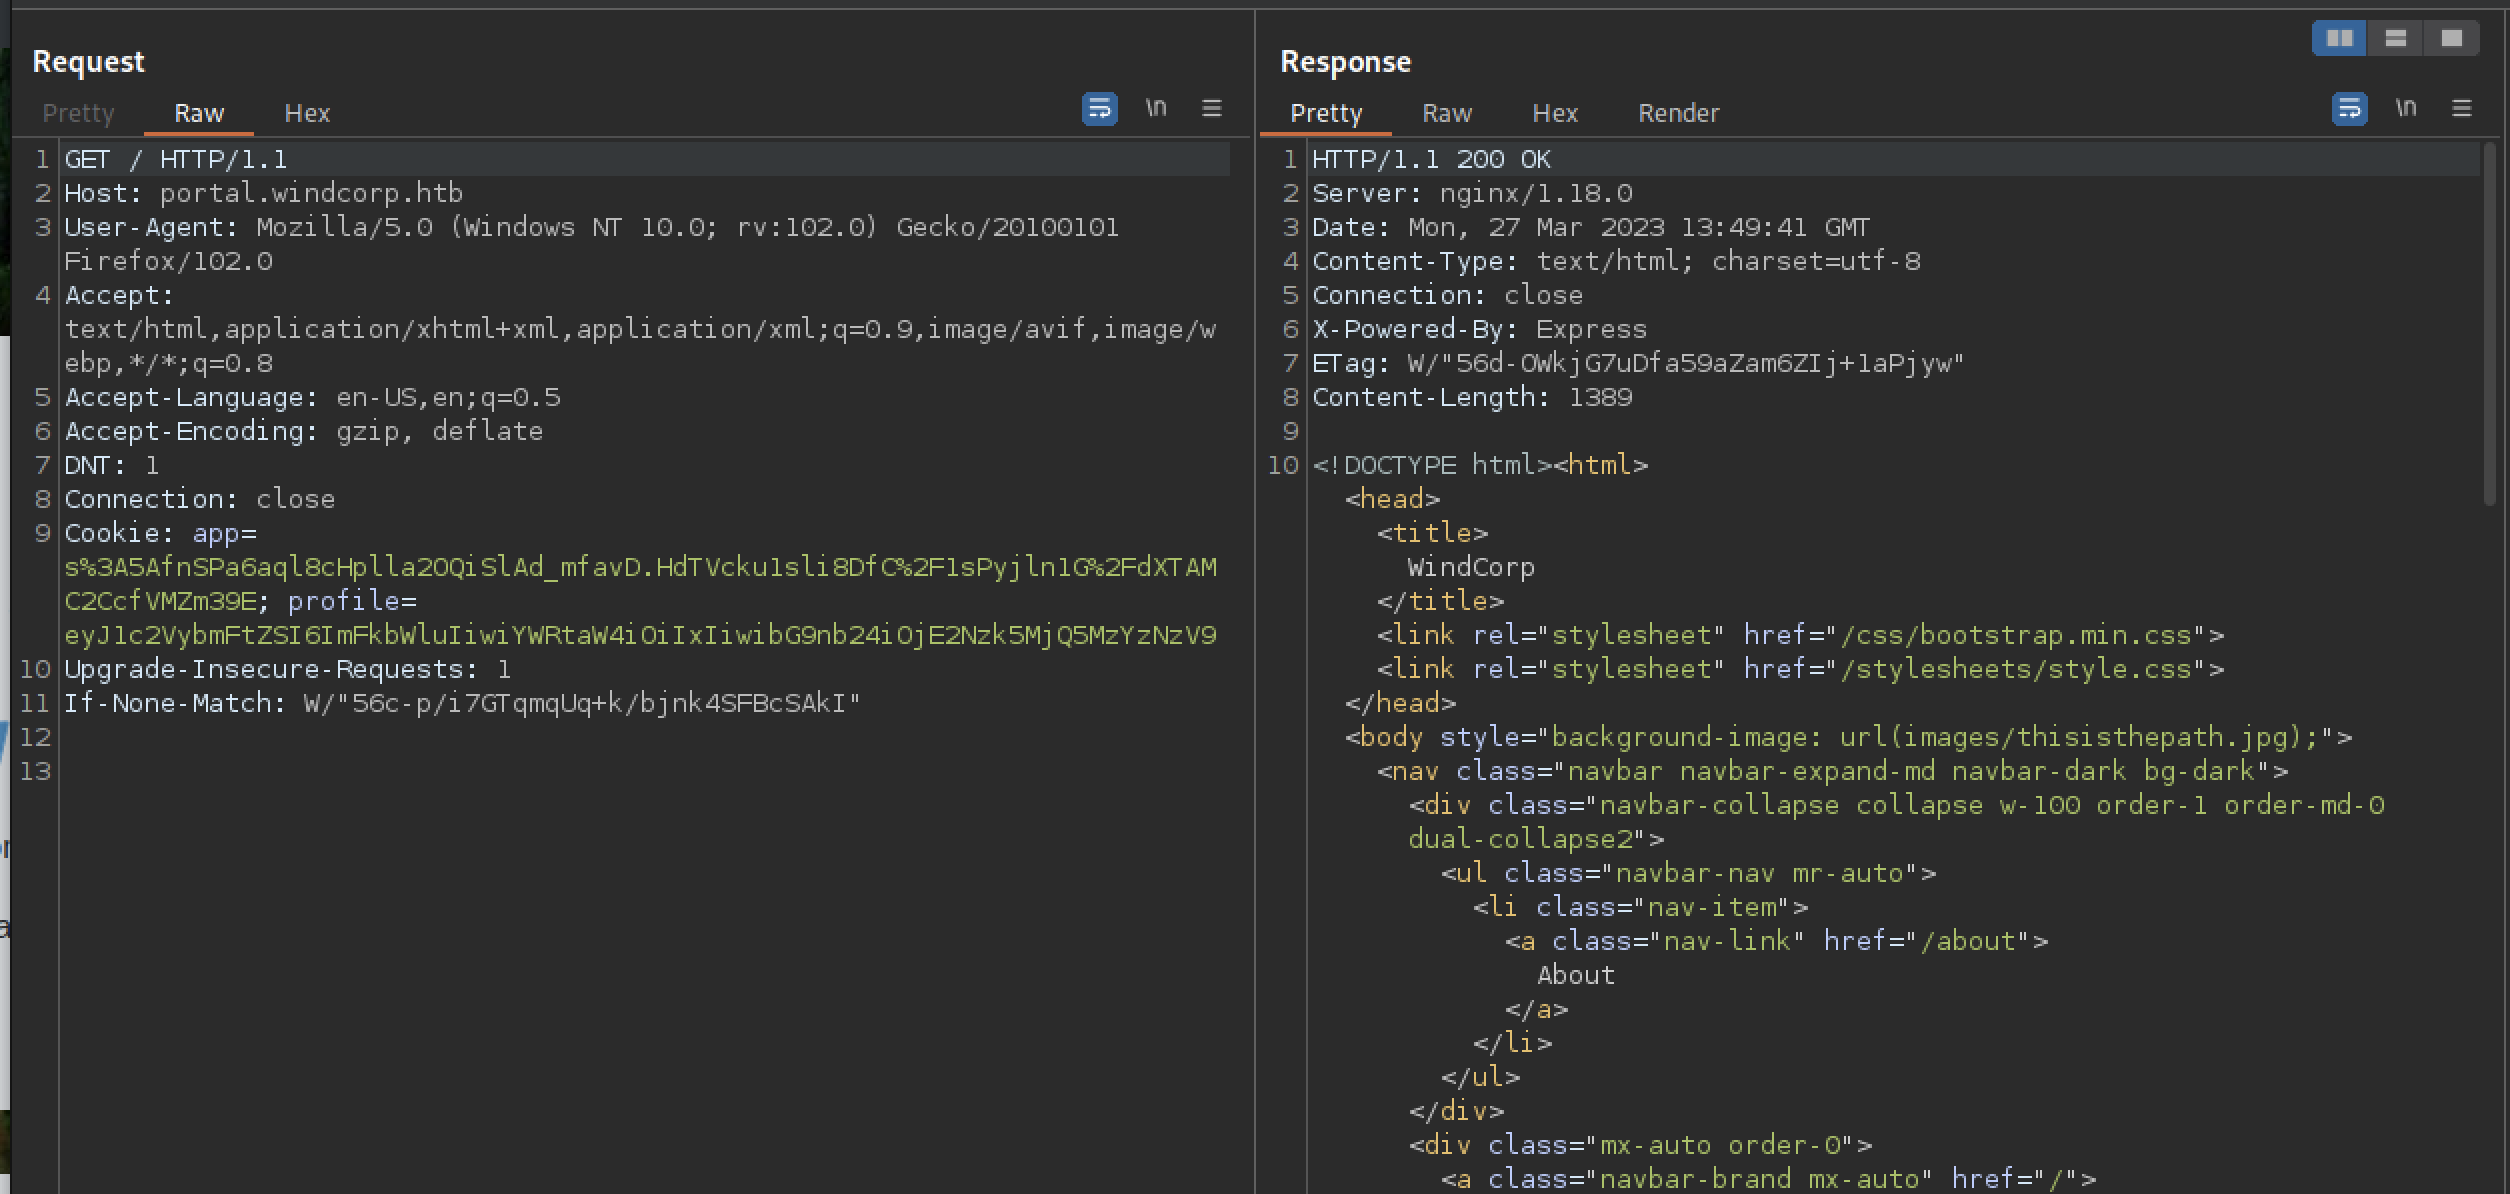Switch Request view to Hex tab
The image size is (2510, 1194).
(307, 113)
